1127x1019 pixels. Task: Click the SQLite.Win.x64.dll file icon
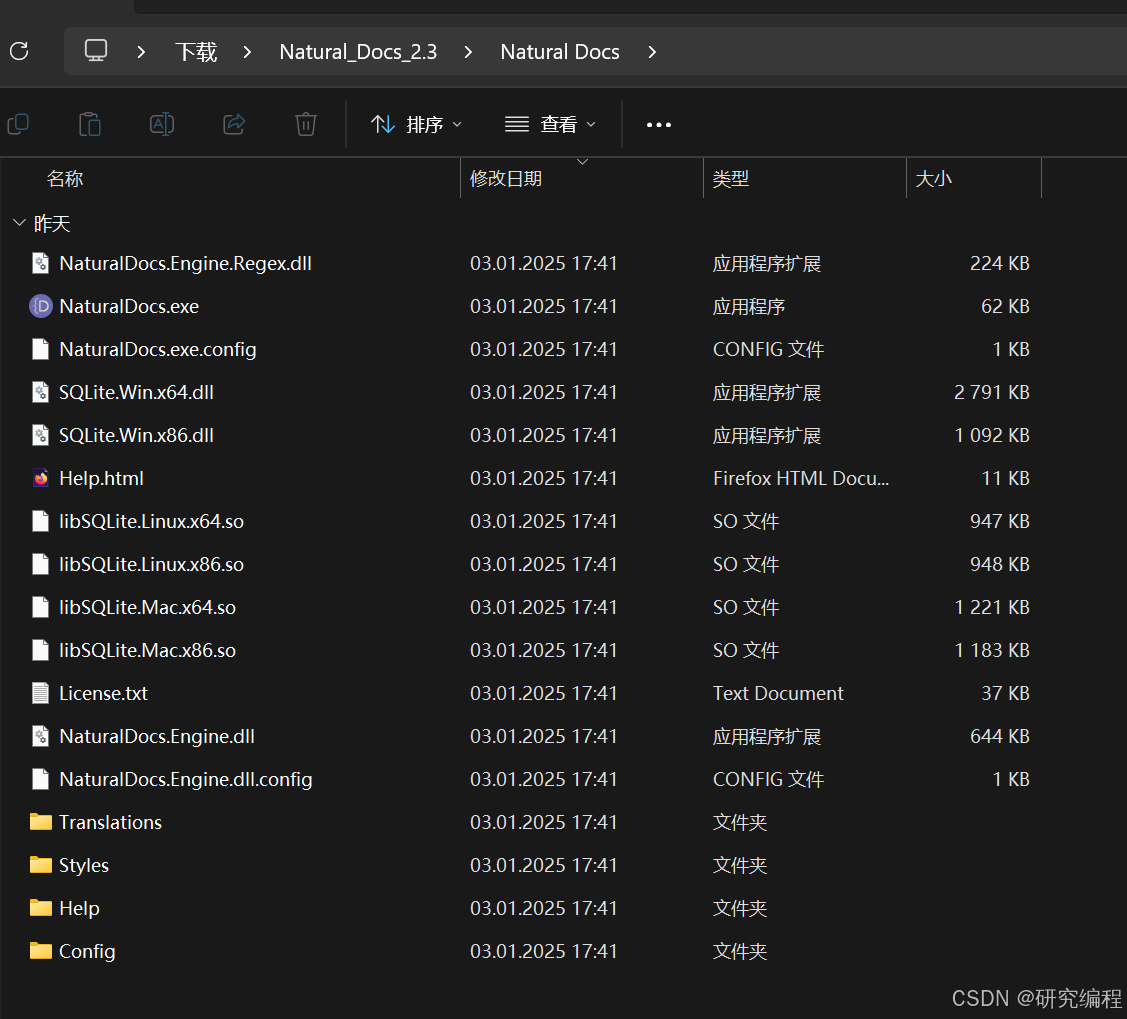coord(41,392)
